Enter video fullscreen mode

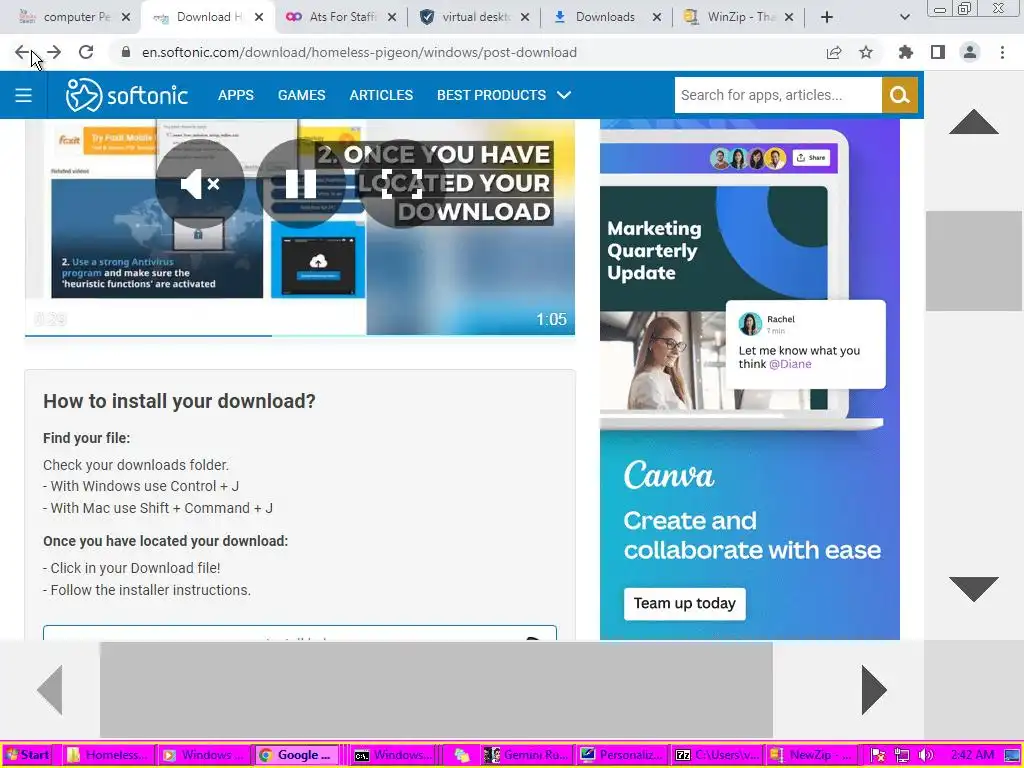(402, 184)
